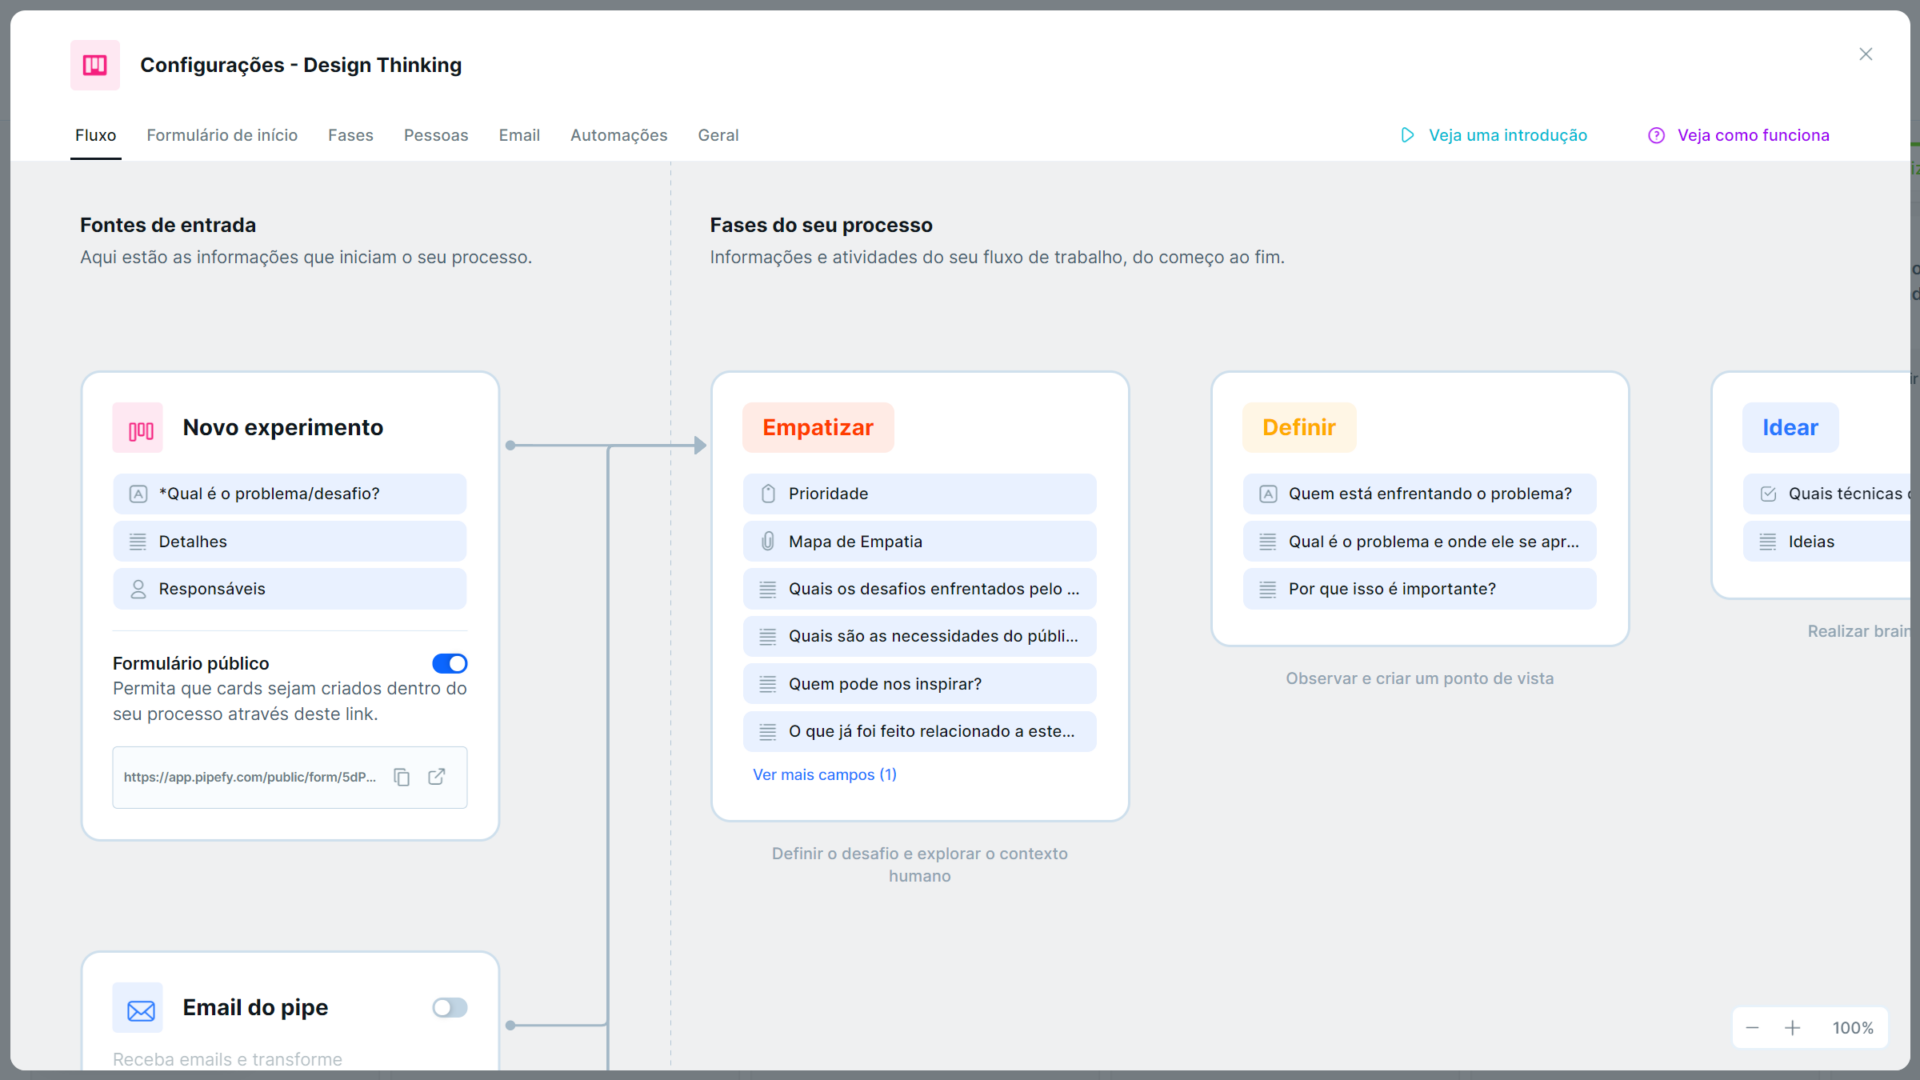This screenshot has width=1920, height=1080.
Task: Click the play icon next to Veja uma introdução
Action: click(1407, 135)
